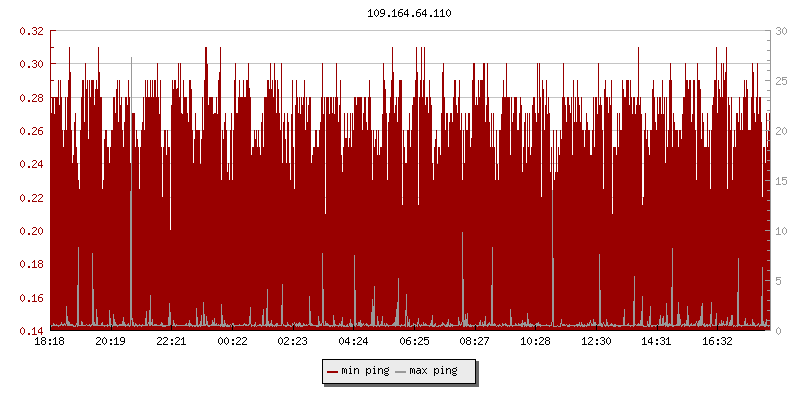Select the 15 right axis value

[781, 181]
